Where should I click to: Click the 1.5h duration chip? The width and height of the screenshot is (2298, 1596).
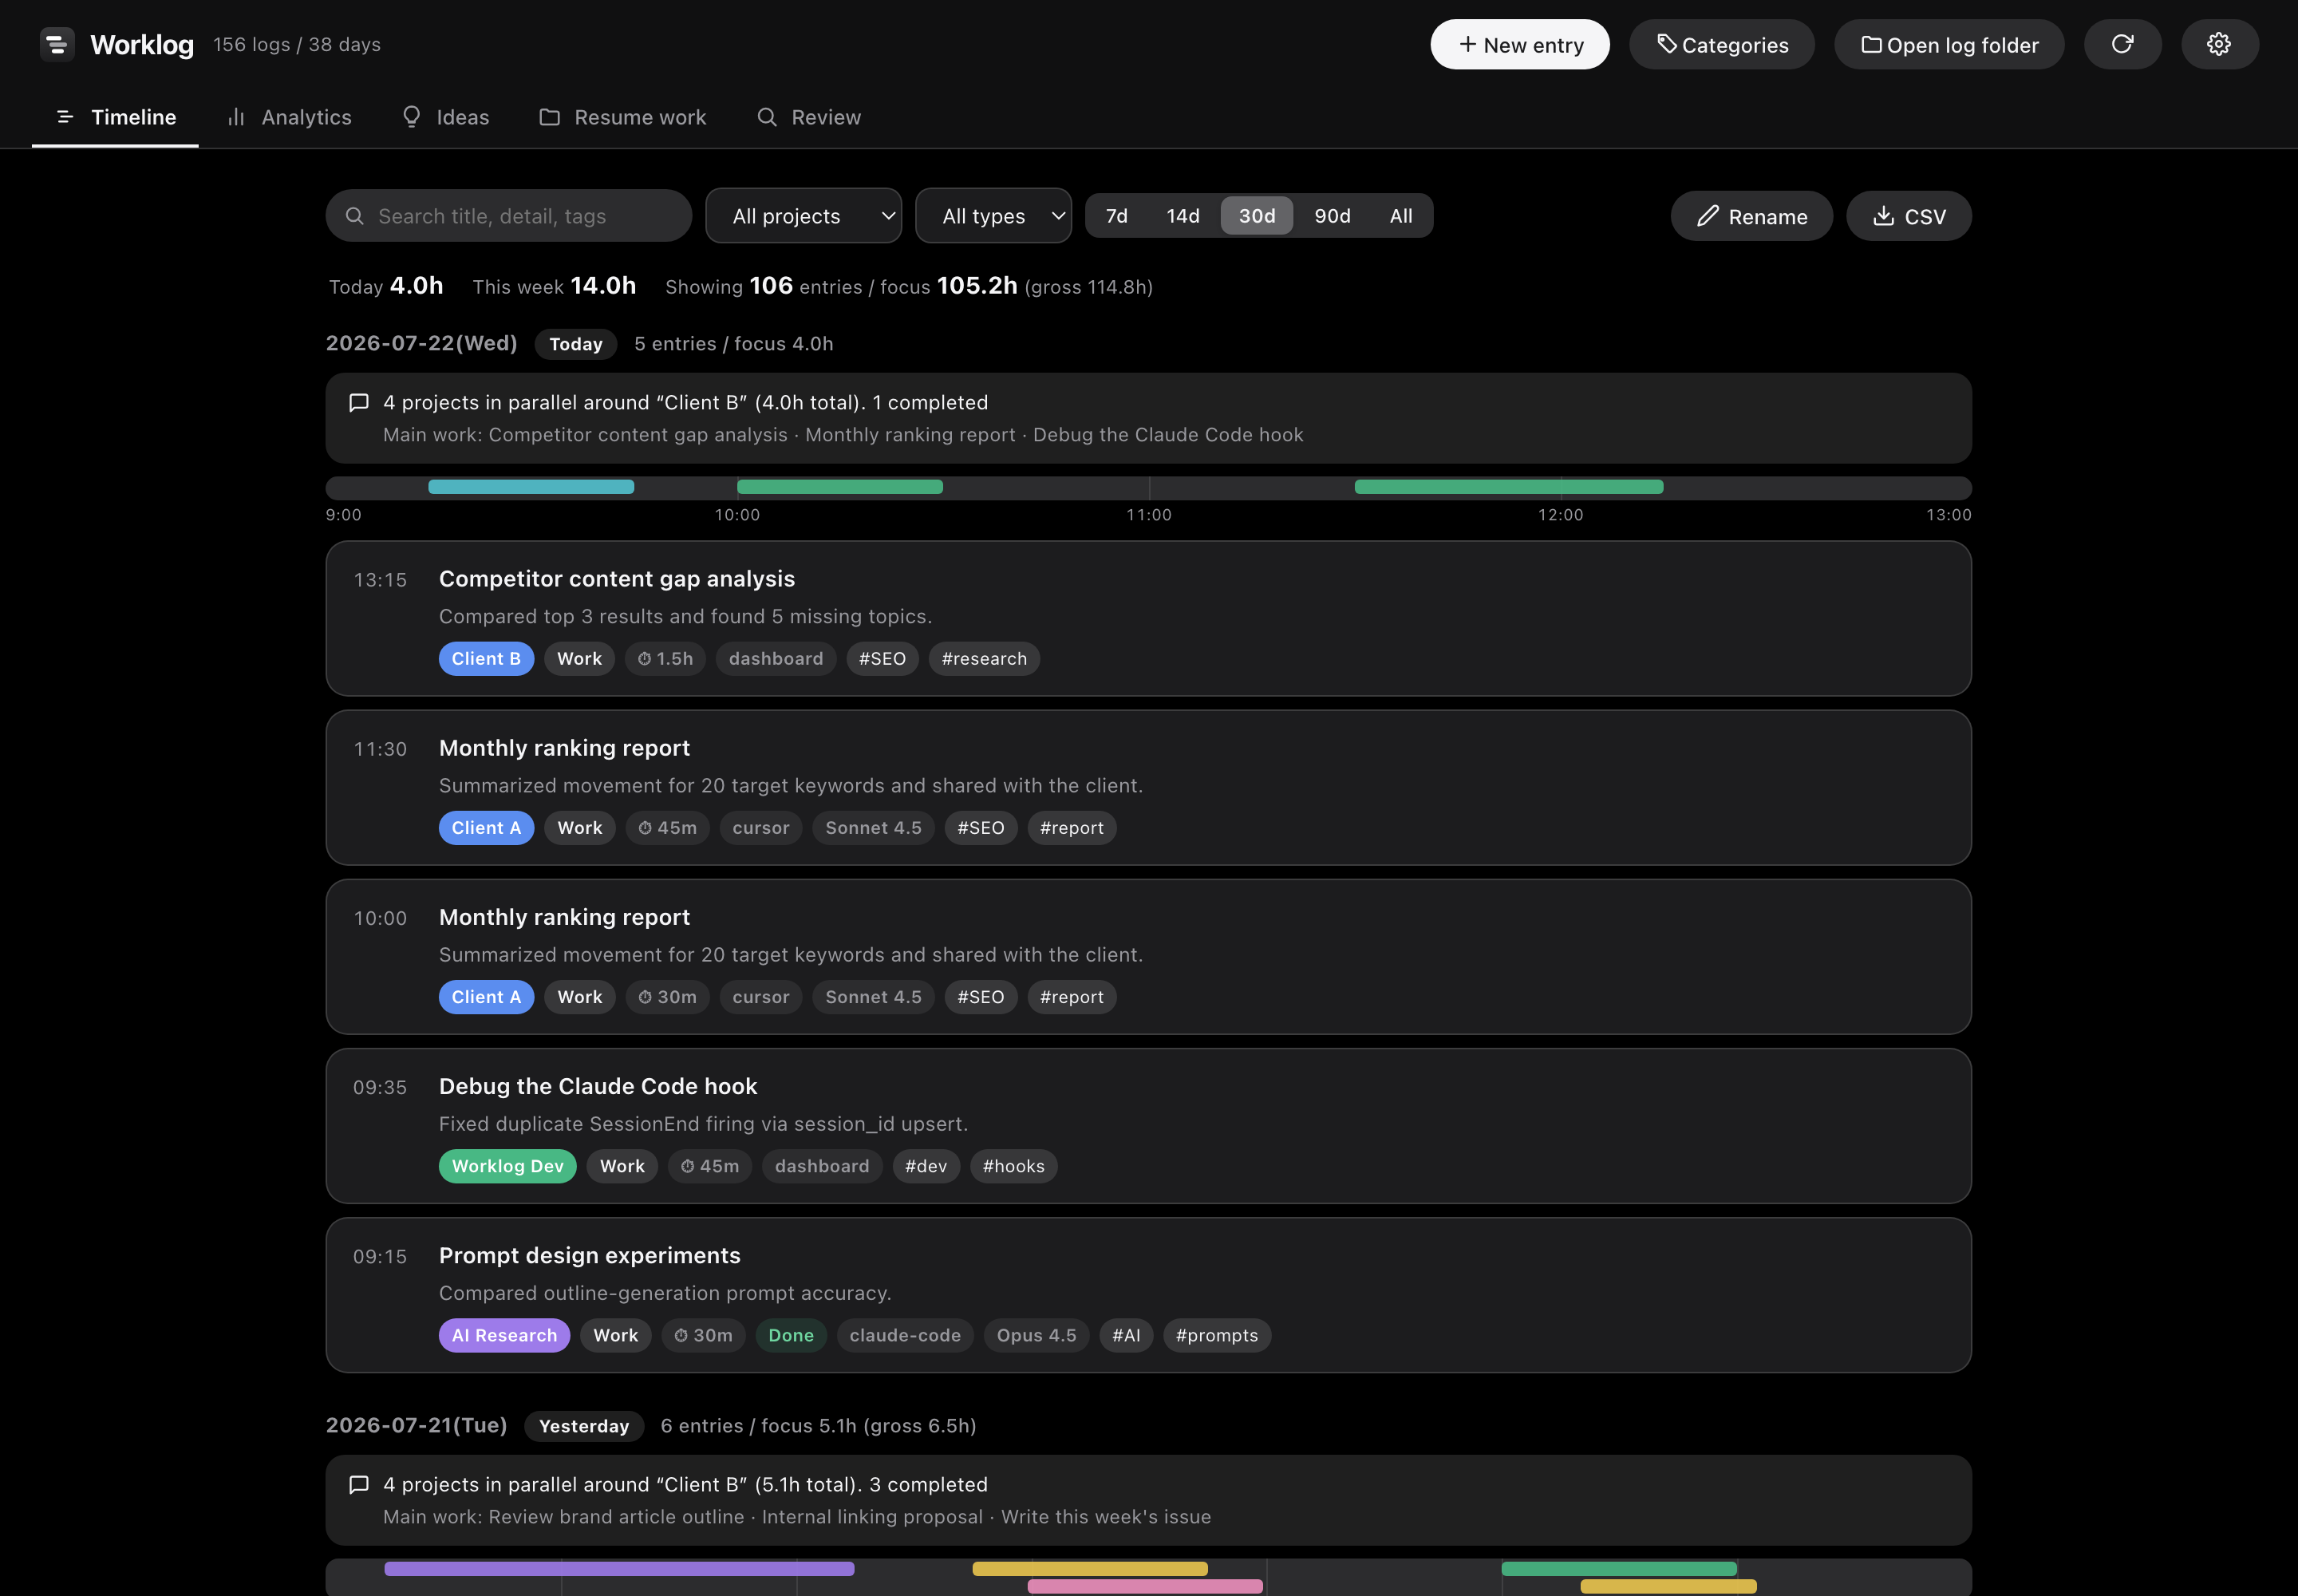pyautogui.click(x=665, y=659)
